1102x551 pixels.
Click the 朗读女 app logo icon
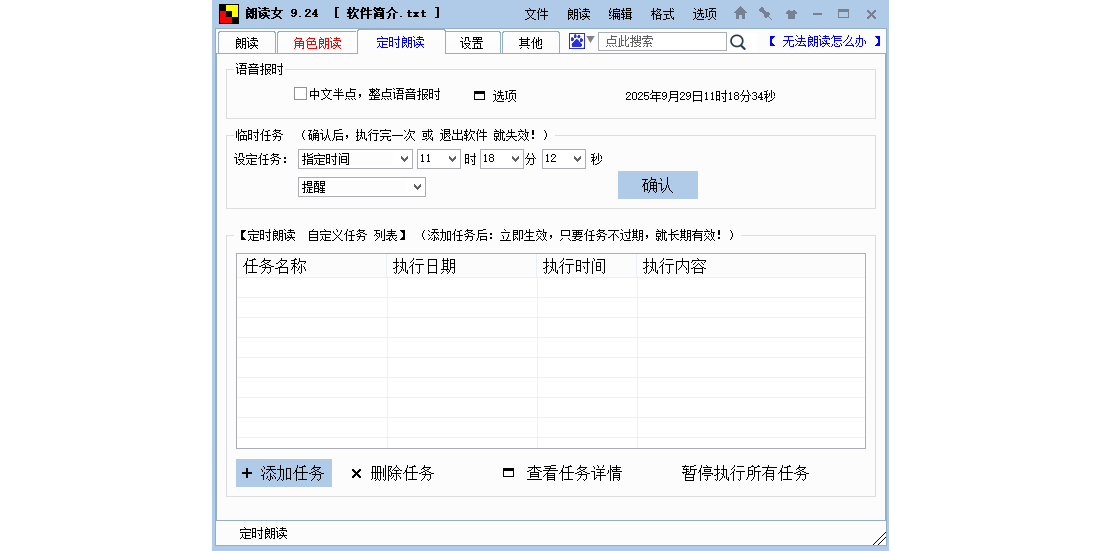229,14
